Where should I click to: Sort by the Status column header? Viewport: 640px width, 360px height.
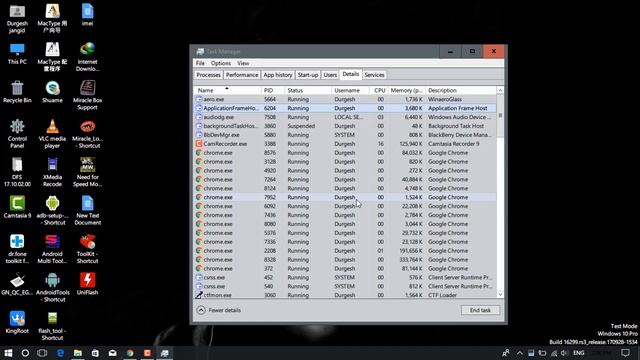click(x=307, y=90)
